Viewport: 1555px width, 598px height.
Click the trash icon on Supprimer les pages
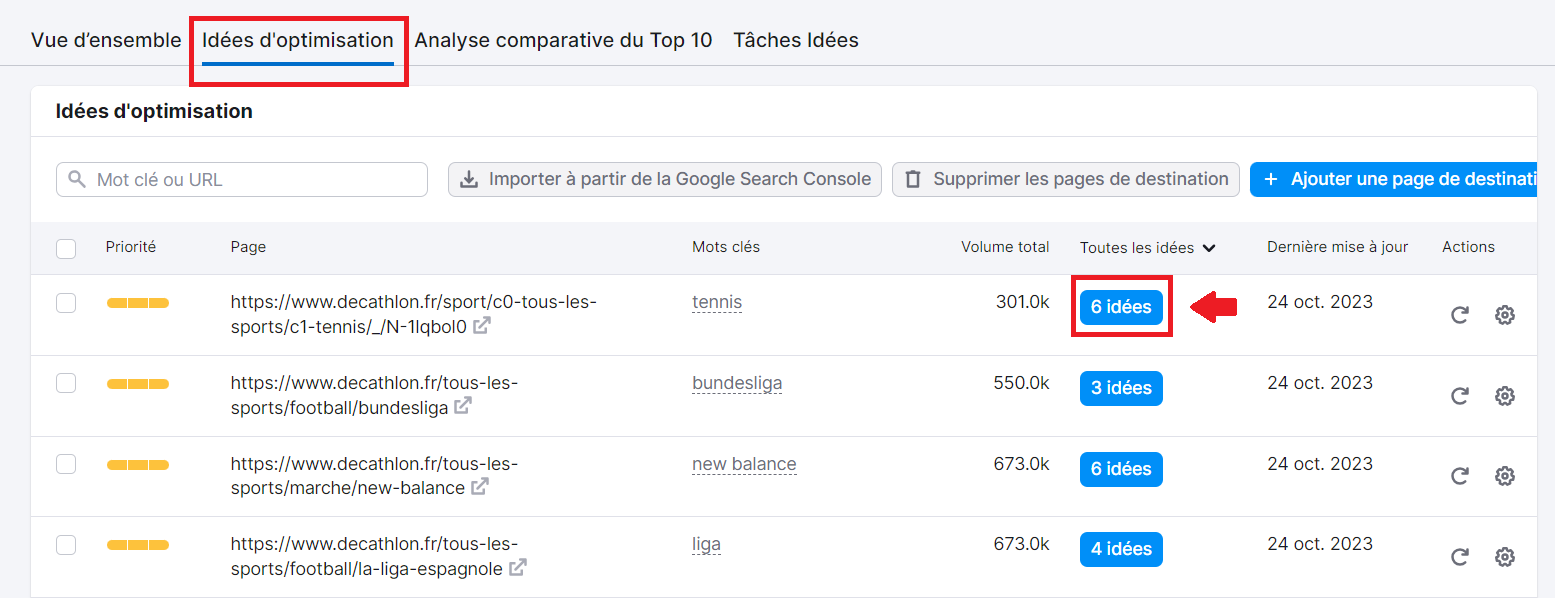click(x=912, y=179)
